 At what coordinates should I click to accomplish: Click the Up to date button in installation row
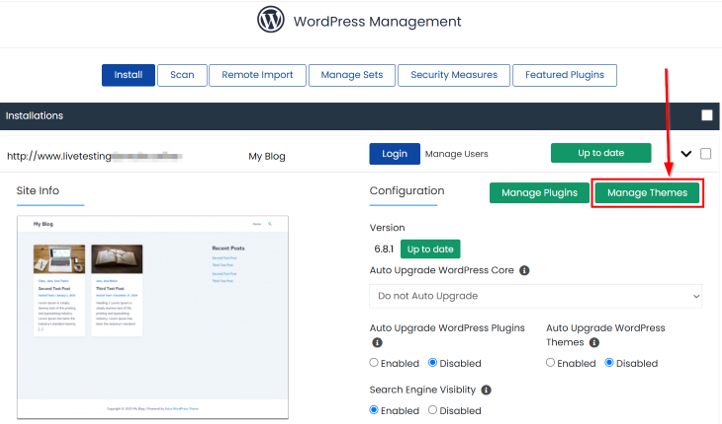point(601,153)
